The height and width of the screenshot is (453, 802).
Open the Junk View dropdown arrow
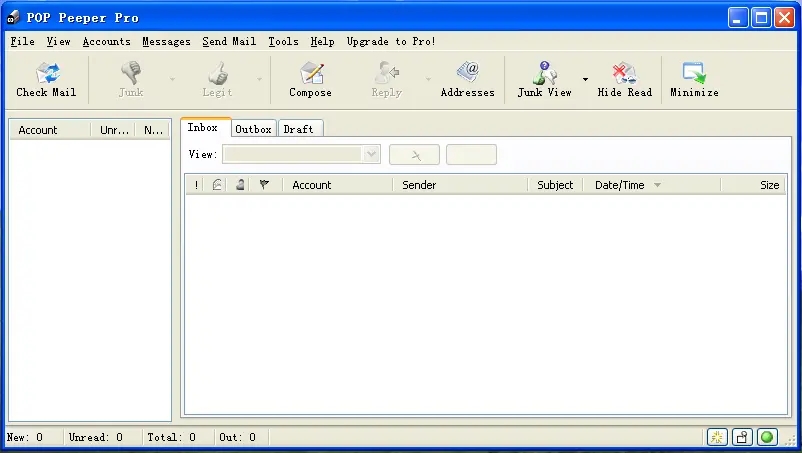tap(585, 79)
